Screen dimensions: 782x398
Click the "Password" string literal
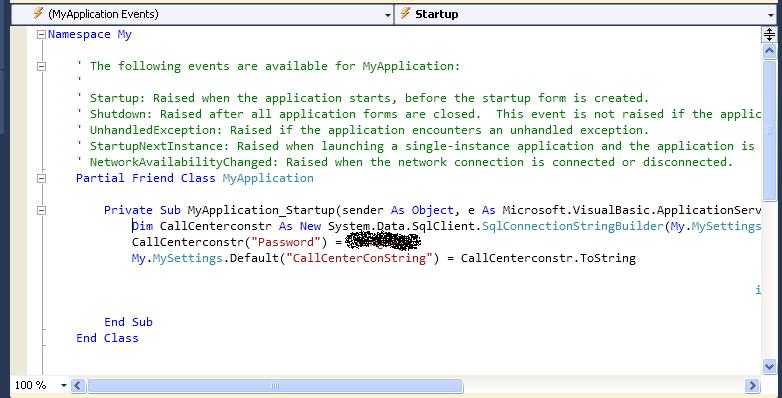pos(285,242)
